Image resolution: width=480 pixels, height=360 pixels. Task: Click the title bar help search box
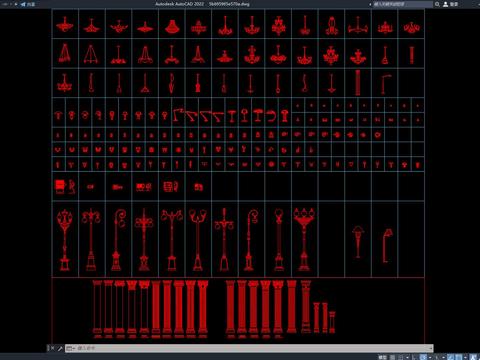[x=403, y=4]
